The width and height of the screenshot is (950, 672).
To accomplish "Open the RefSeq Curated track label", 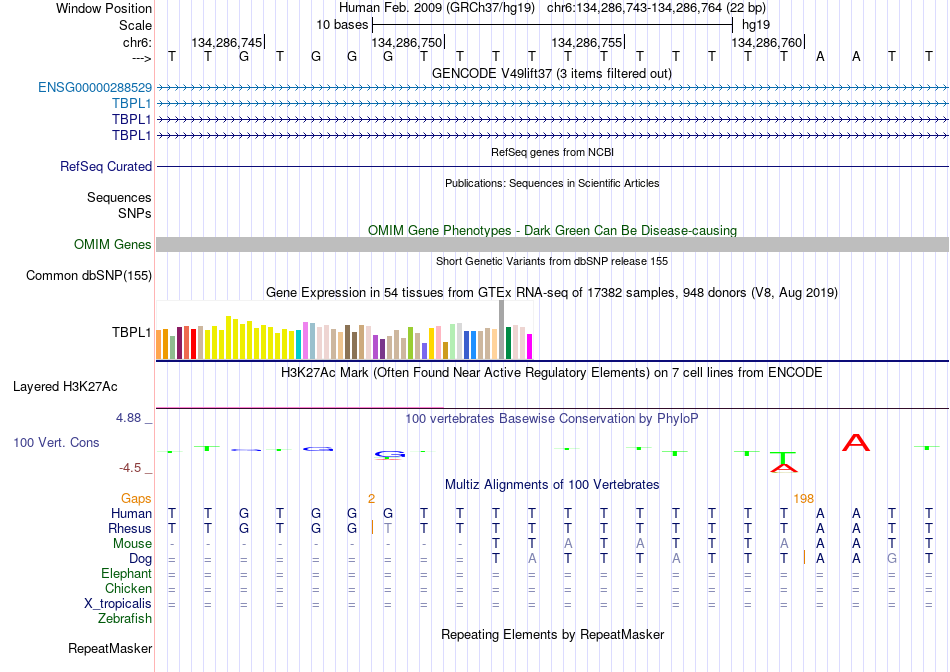I will tap(106, 166).
